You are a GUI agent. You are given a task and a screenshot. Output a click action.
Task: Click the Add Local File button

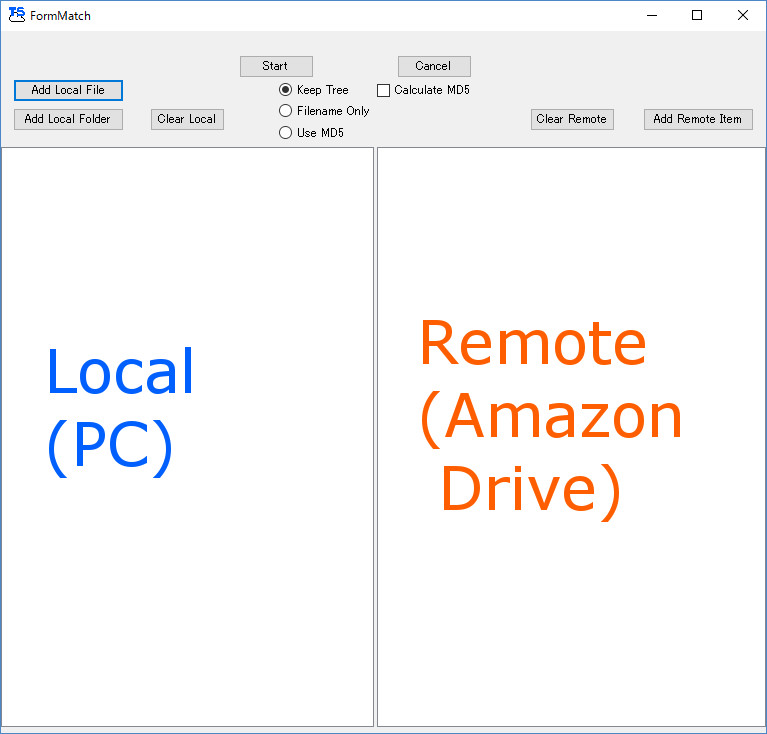coord(68,90)
